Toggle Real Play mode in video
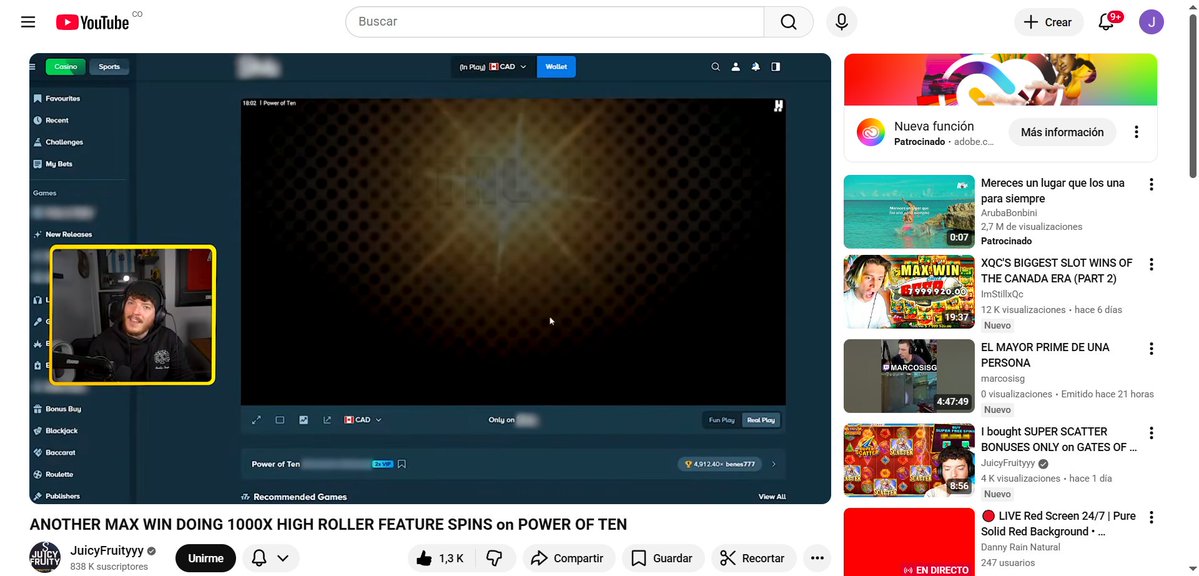1199x576 pixels. [x=761, y=420]
